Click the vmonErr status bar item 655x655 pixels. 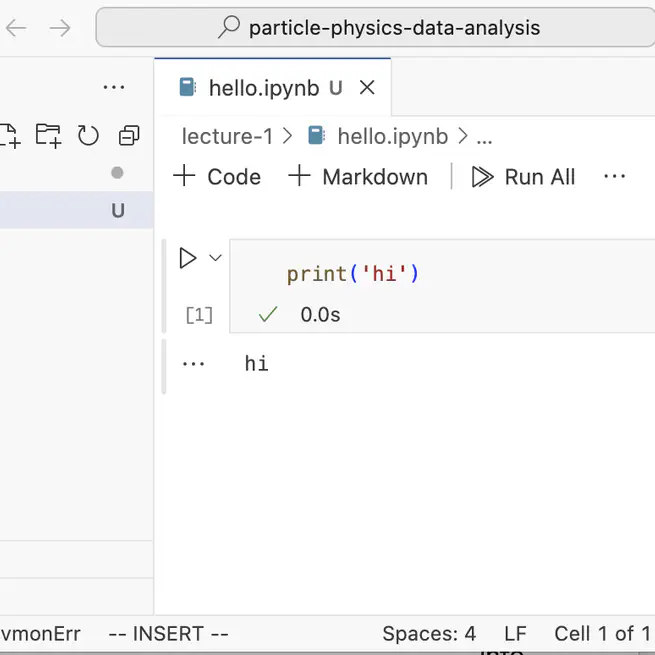point(40,634)
